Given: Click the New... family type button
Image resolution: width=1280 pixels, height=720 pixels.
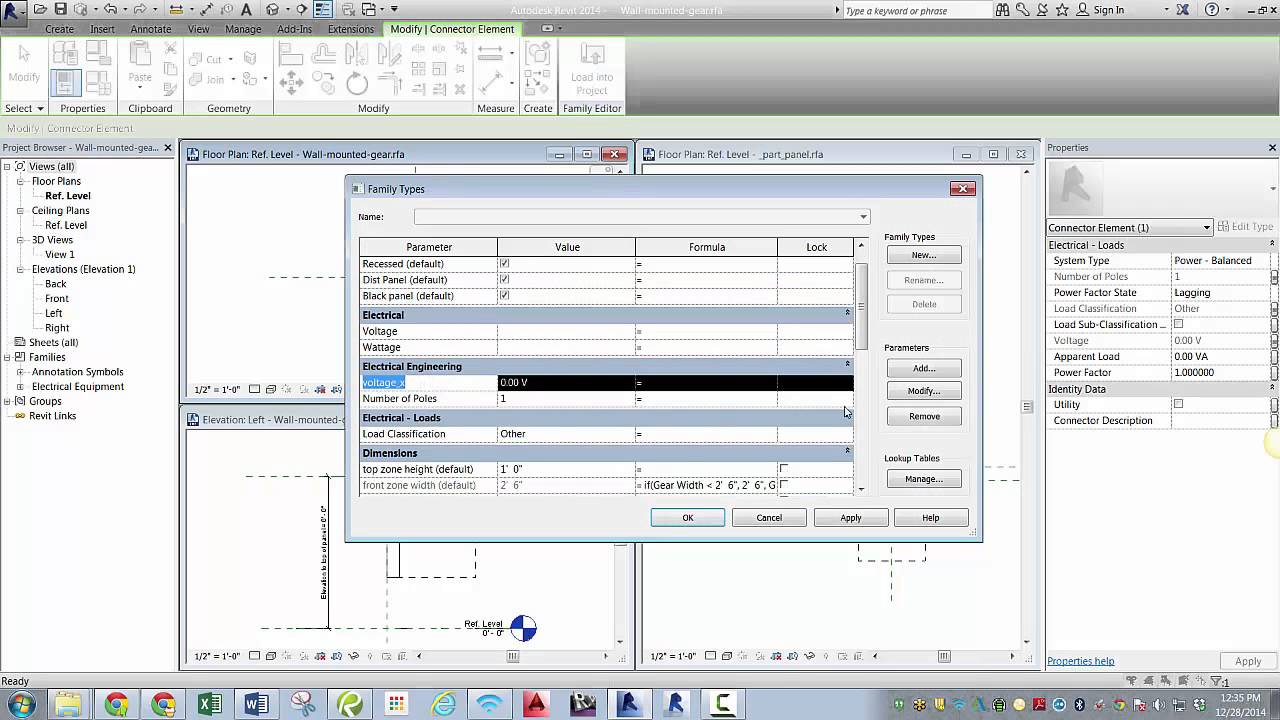Looking at the screenshot, I should (x=924, y=255).
